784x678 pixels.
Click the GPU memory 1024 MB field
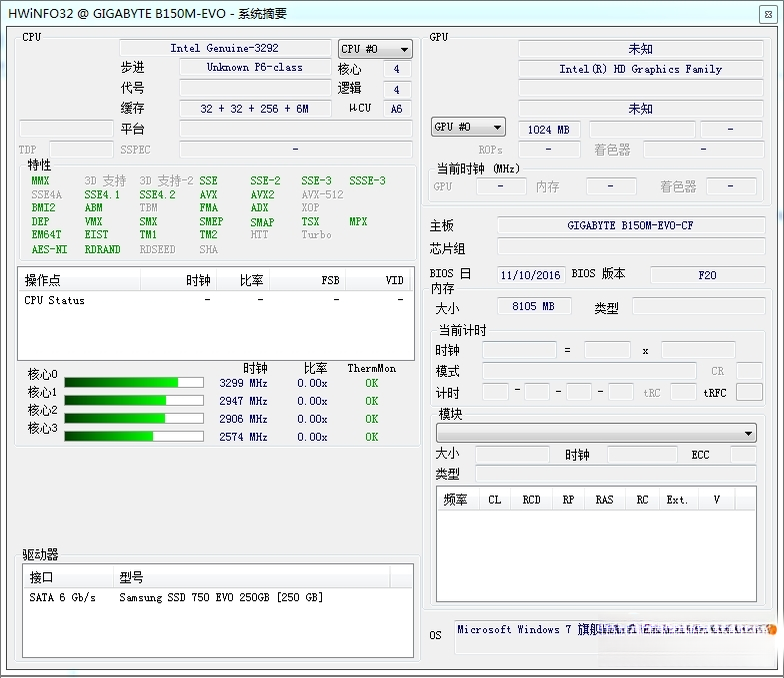pyautogui.click(x=549, y=130)
